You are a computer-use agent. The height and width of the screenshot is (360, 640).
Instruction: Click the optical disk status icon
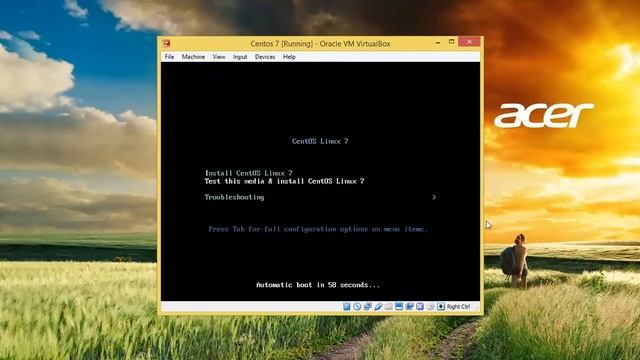tap(357, 306)
